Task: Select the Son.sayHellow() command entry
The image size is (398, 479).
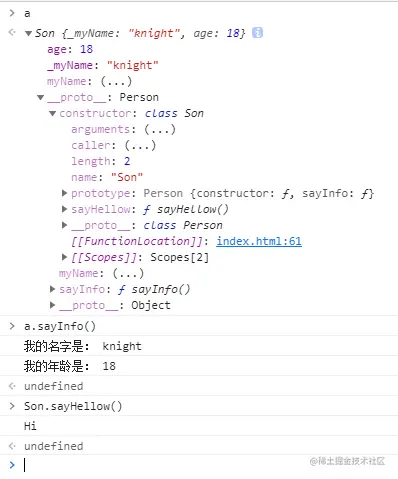Action: tap(73, 406)
